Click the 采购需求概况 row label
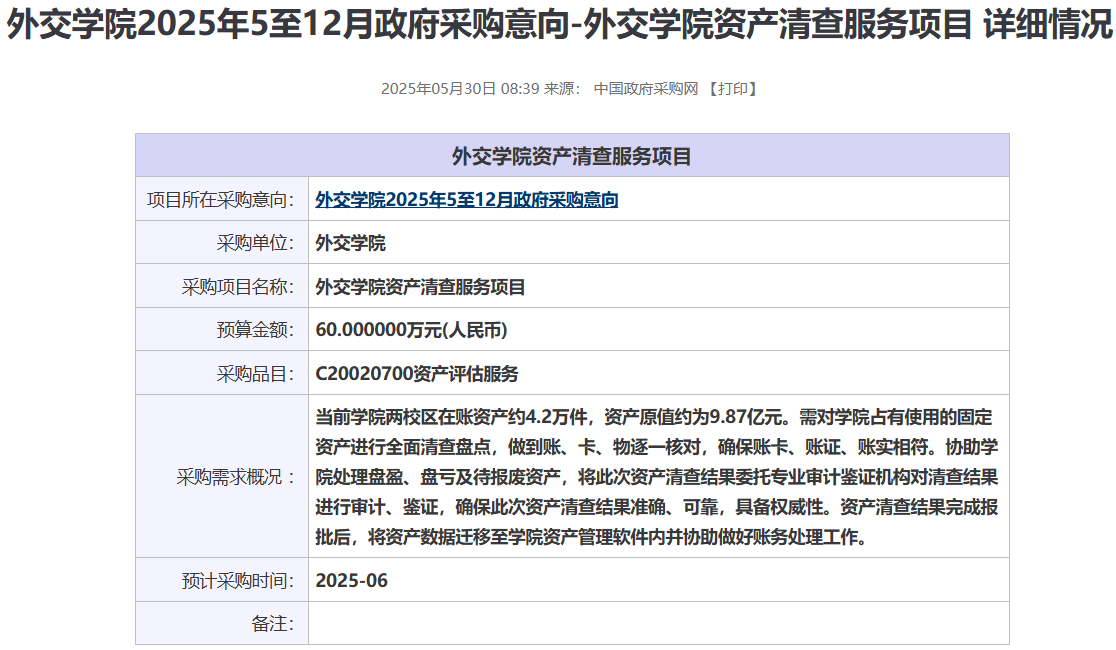The width and height of the screenshot is (1116, 650). pyautogui.click(x=238, y=476)
